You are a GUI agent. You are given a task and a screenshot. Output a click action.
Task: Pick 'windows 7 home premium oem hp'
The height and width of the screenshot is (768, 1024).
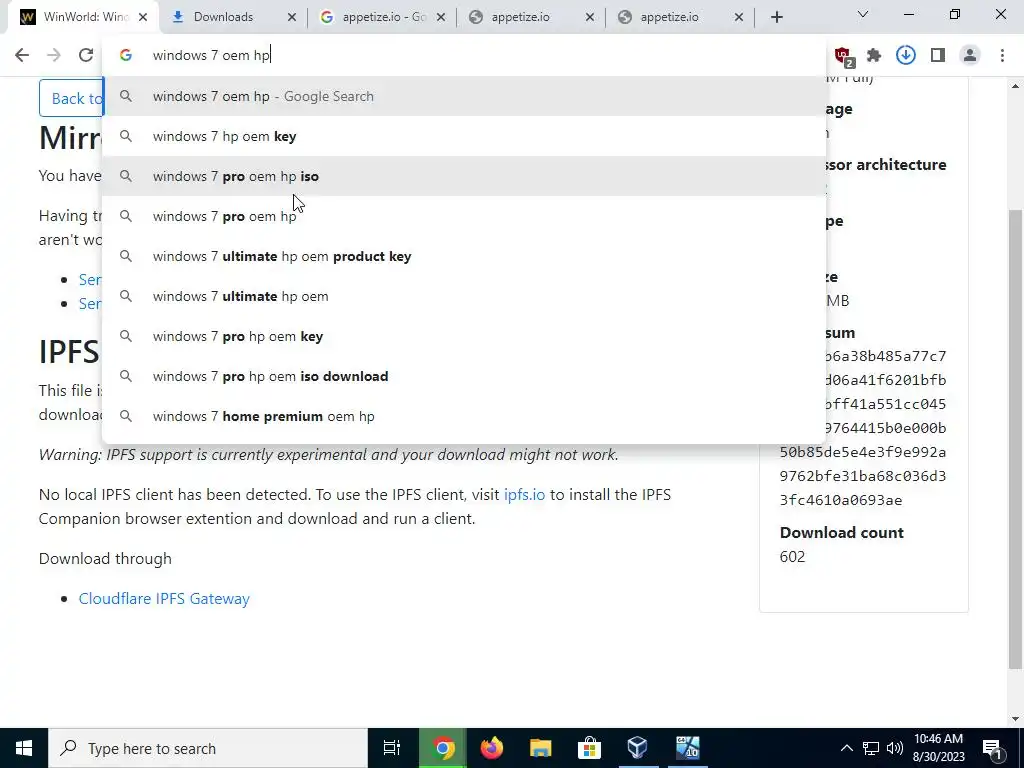coord(464,417)
